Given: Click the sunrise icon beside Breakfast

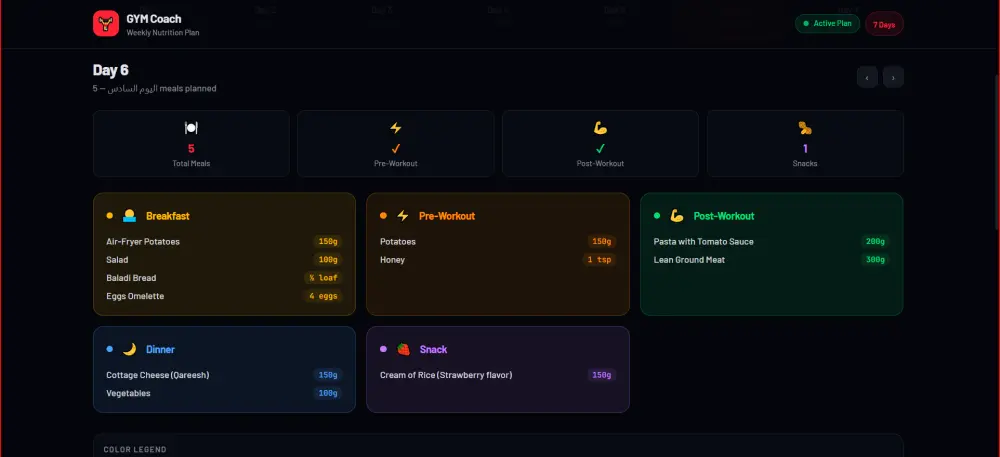Looking at the screenshot, I should point(129,215).
